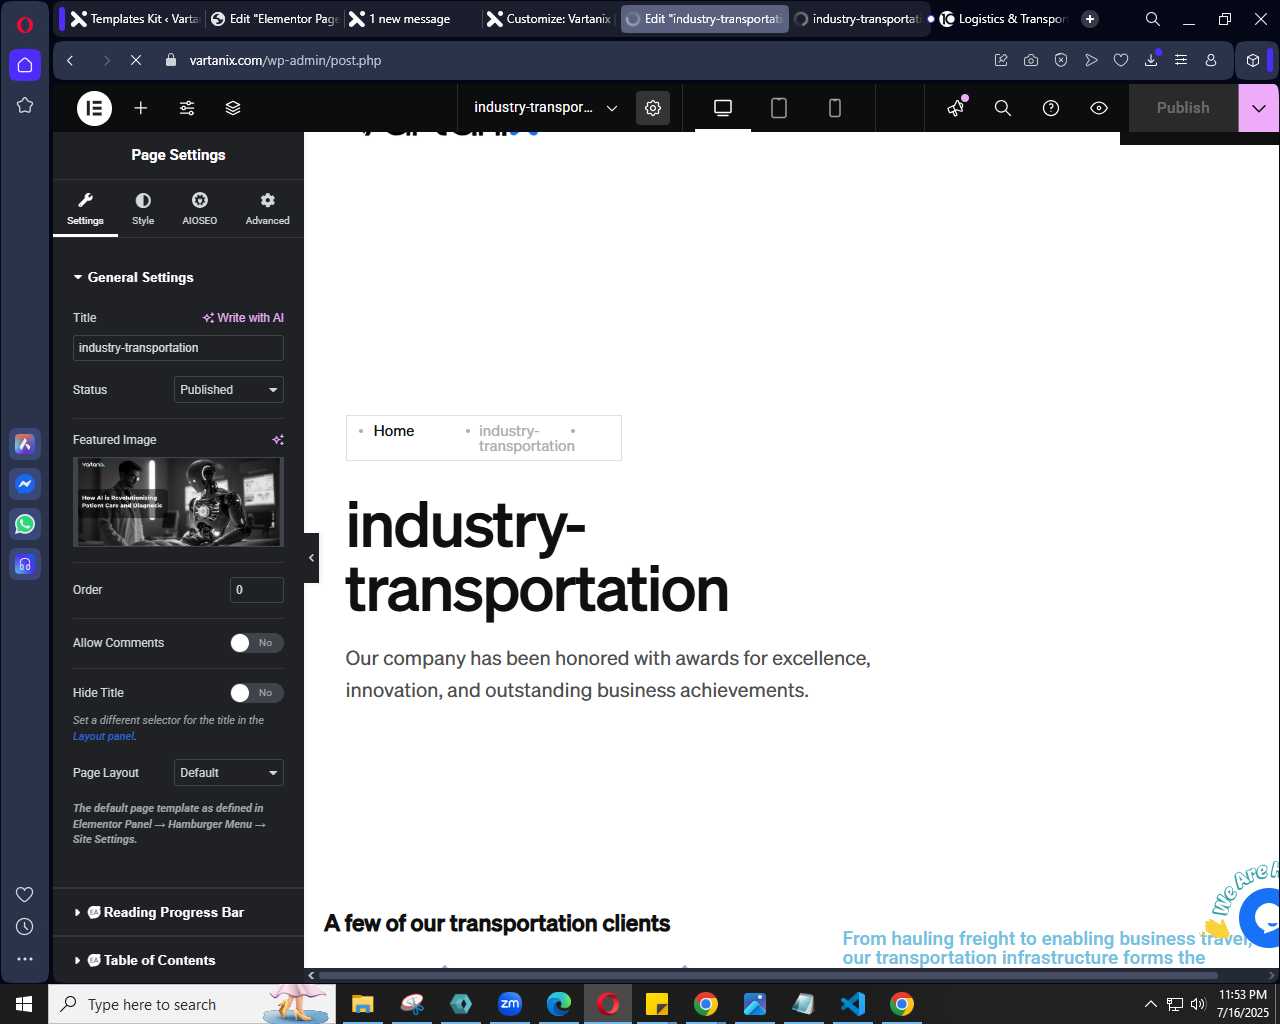
Task: Take a snapshot with the camera icon
Action: [1031, 60]
